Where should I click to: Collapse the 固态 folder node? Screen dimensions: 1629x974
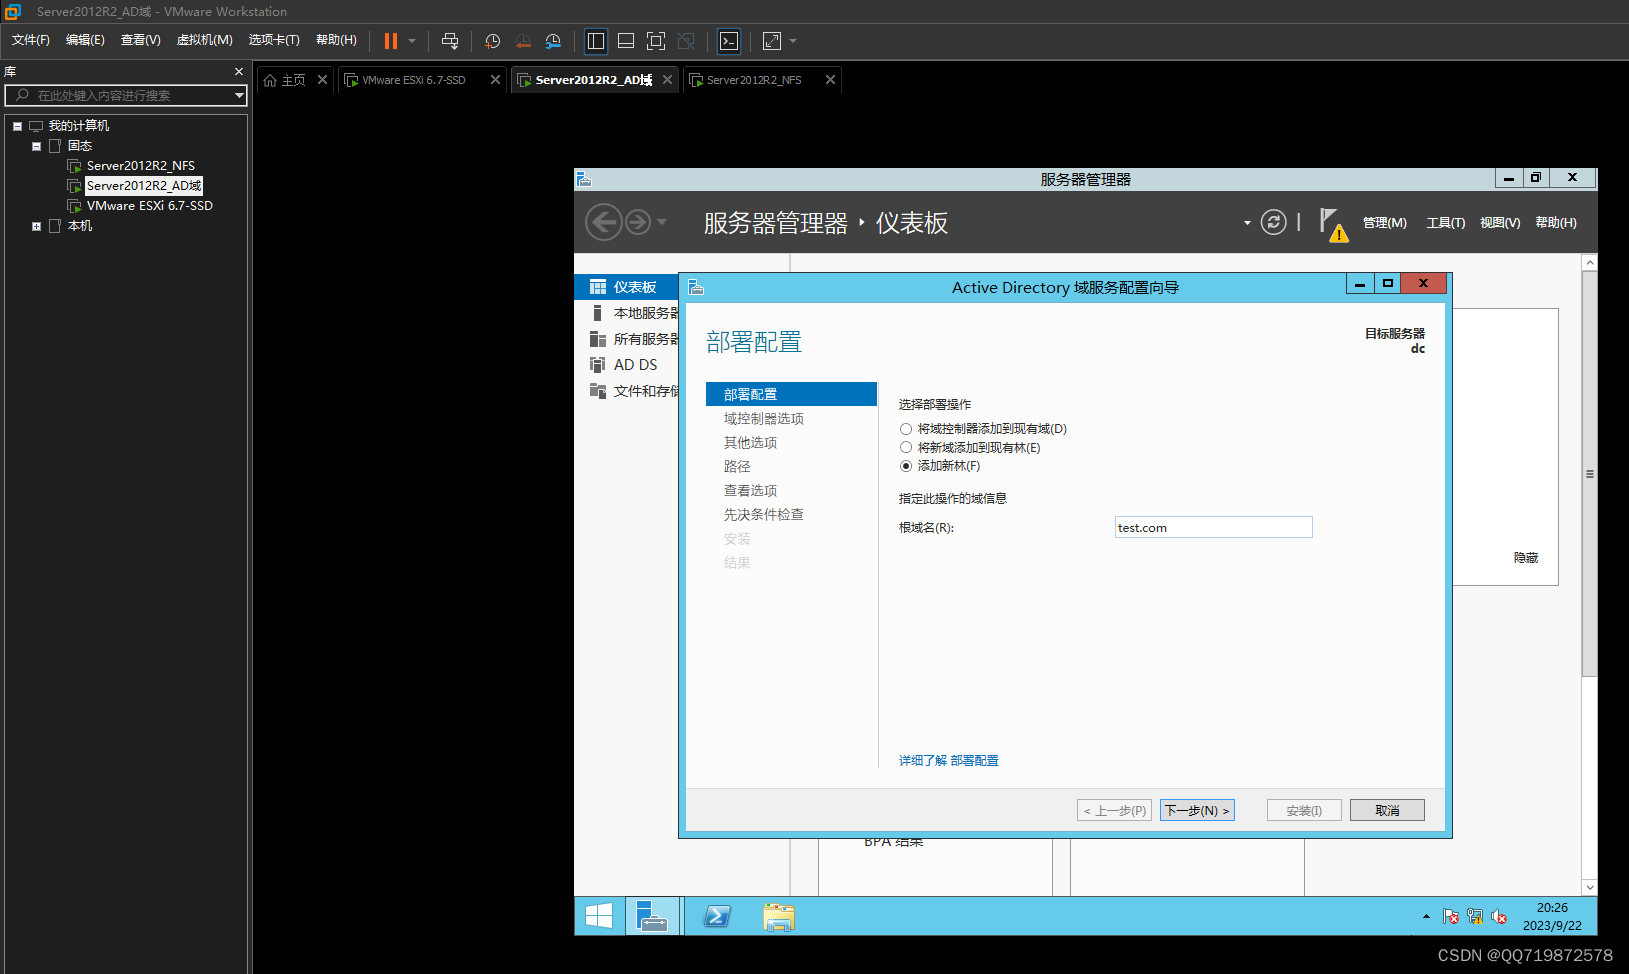coord(36,146)
